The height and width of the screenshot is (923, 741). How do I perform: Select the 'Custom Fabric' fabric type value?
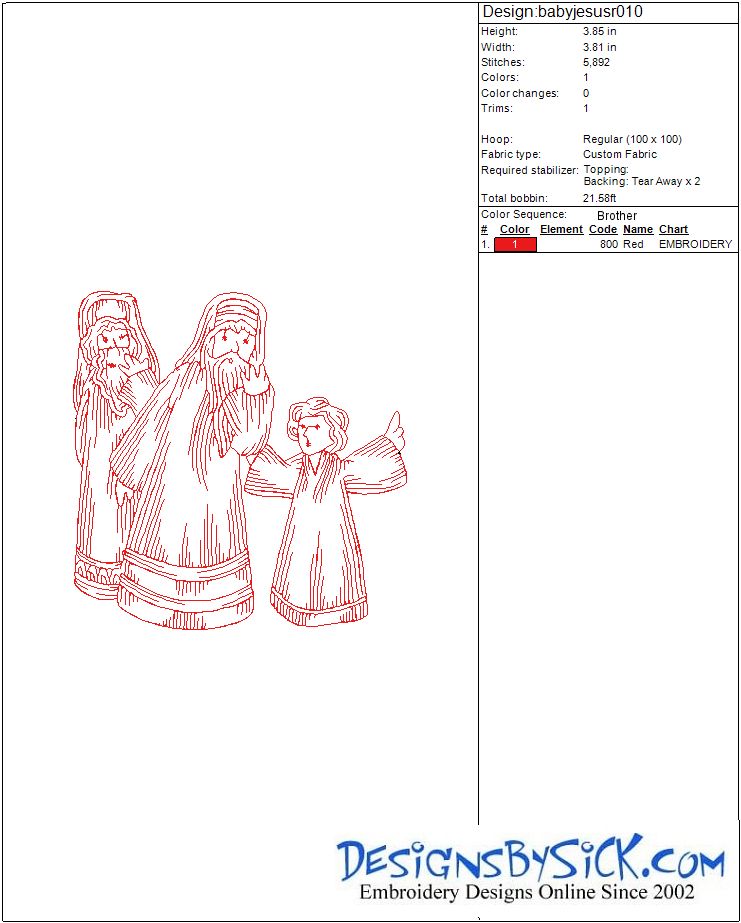[619, 154]
